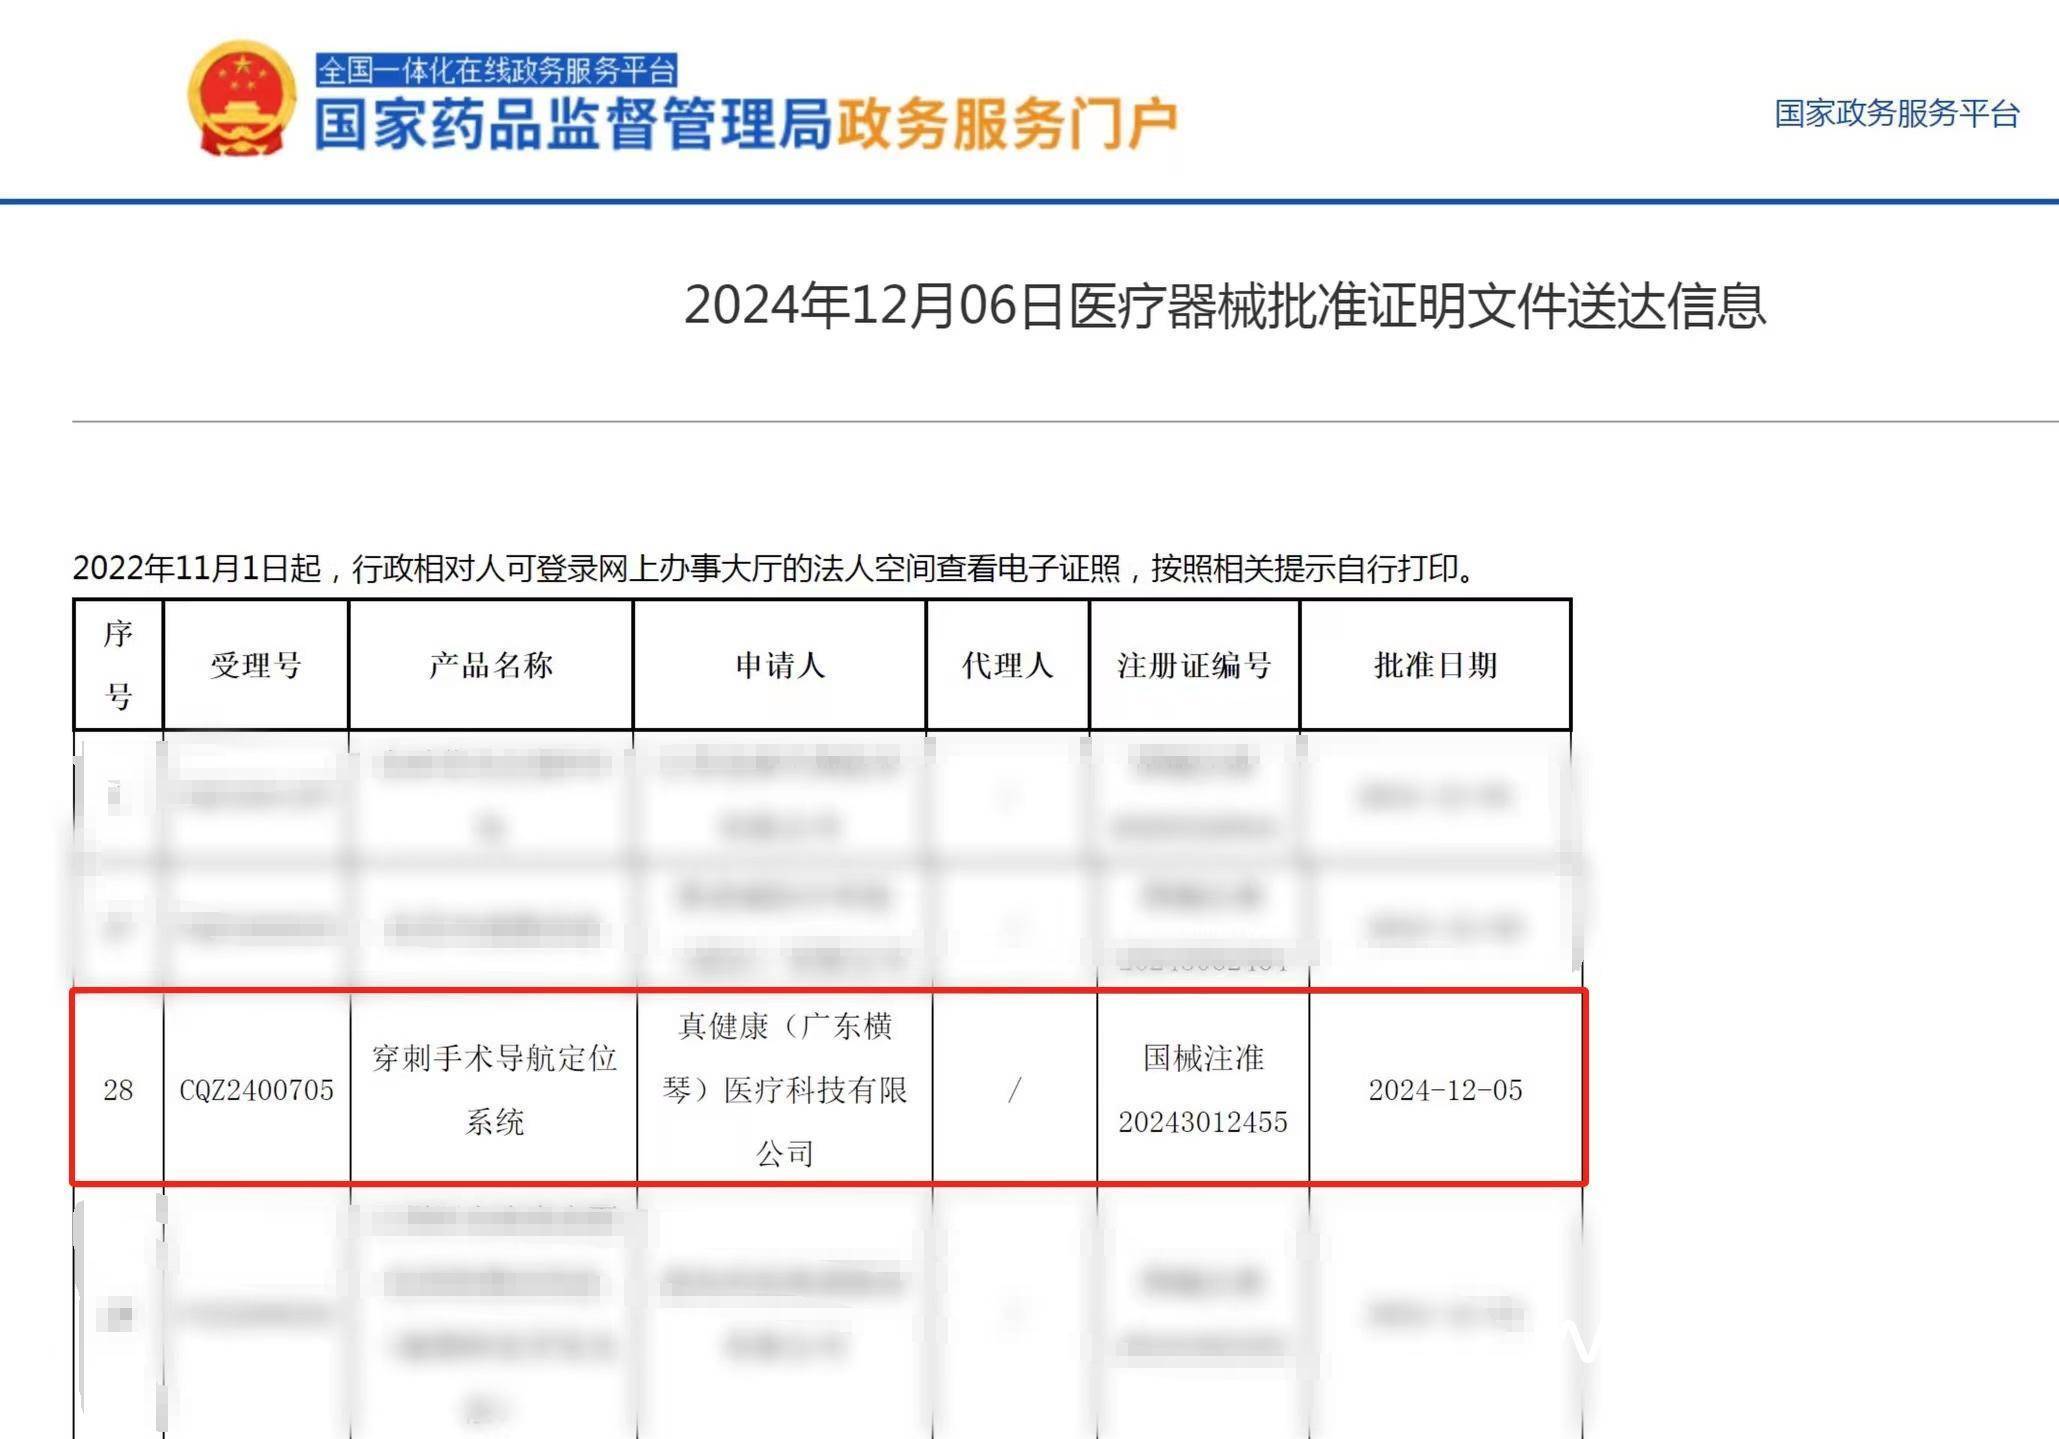Open the 国家政务服务平台 link
This screenshot has width=2059, height=1439.
coord(1896,114)
